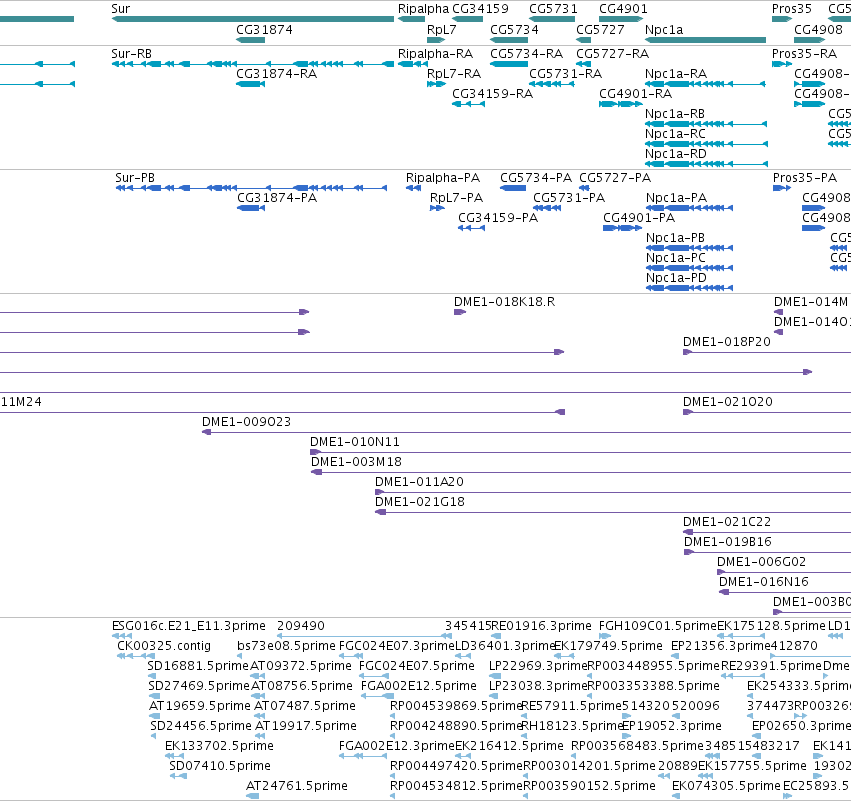Screen dimensions: 851x801
Task: Click EST EK133702.5prime
Action: [174, 756]
